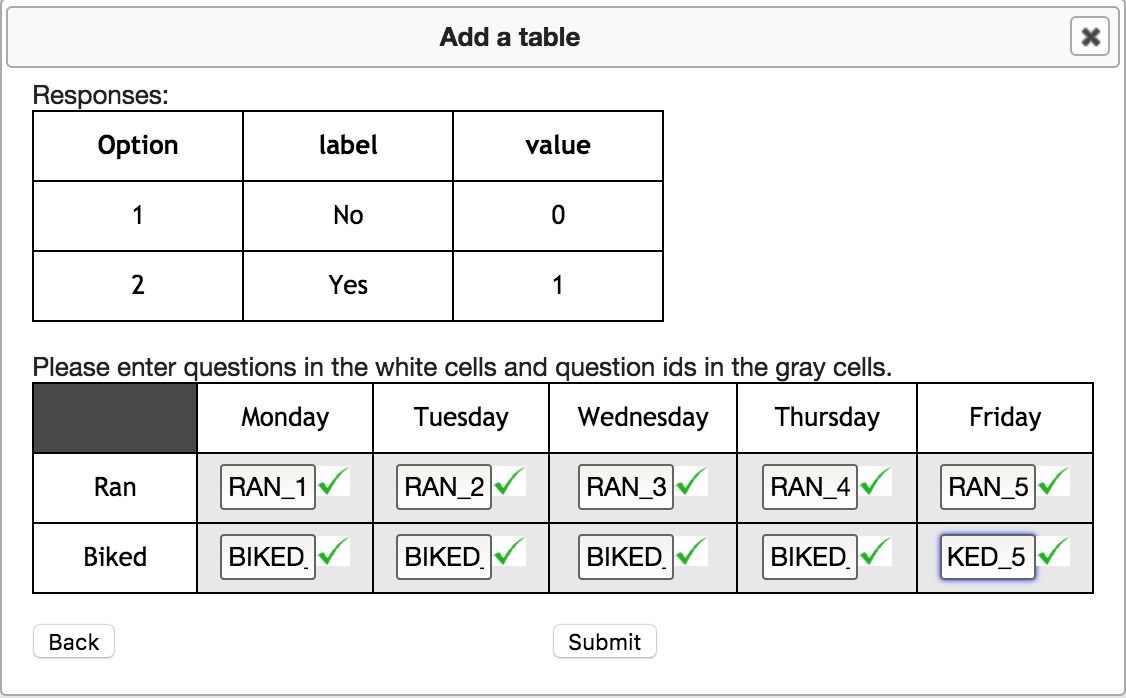1126x698 pixels.
Task: Click the BIKED field under Wednesday
Action: tap(625, 557)
